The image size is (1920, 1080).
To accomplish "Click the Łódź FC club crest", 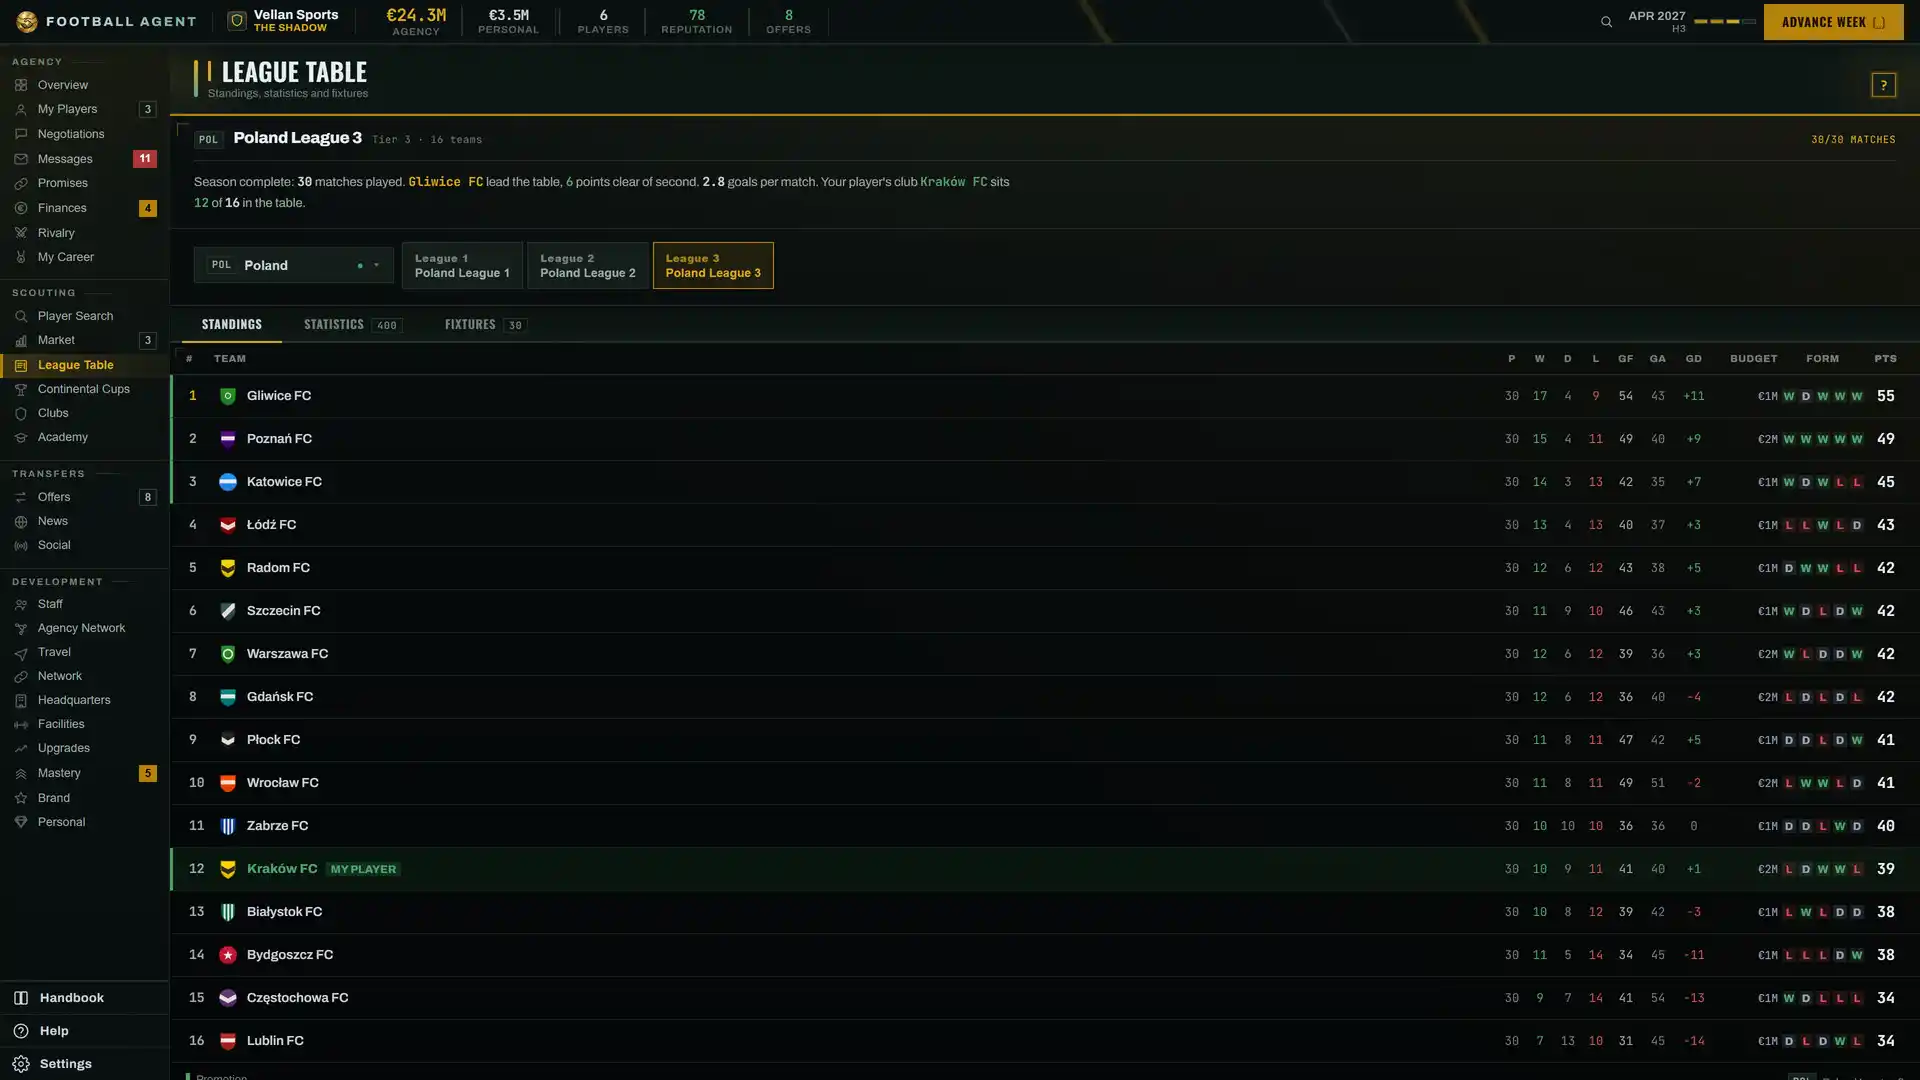I will pos(228,525).
